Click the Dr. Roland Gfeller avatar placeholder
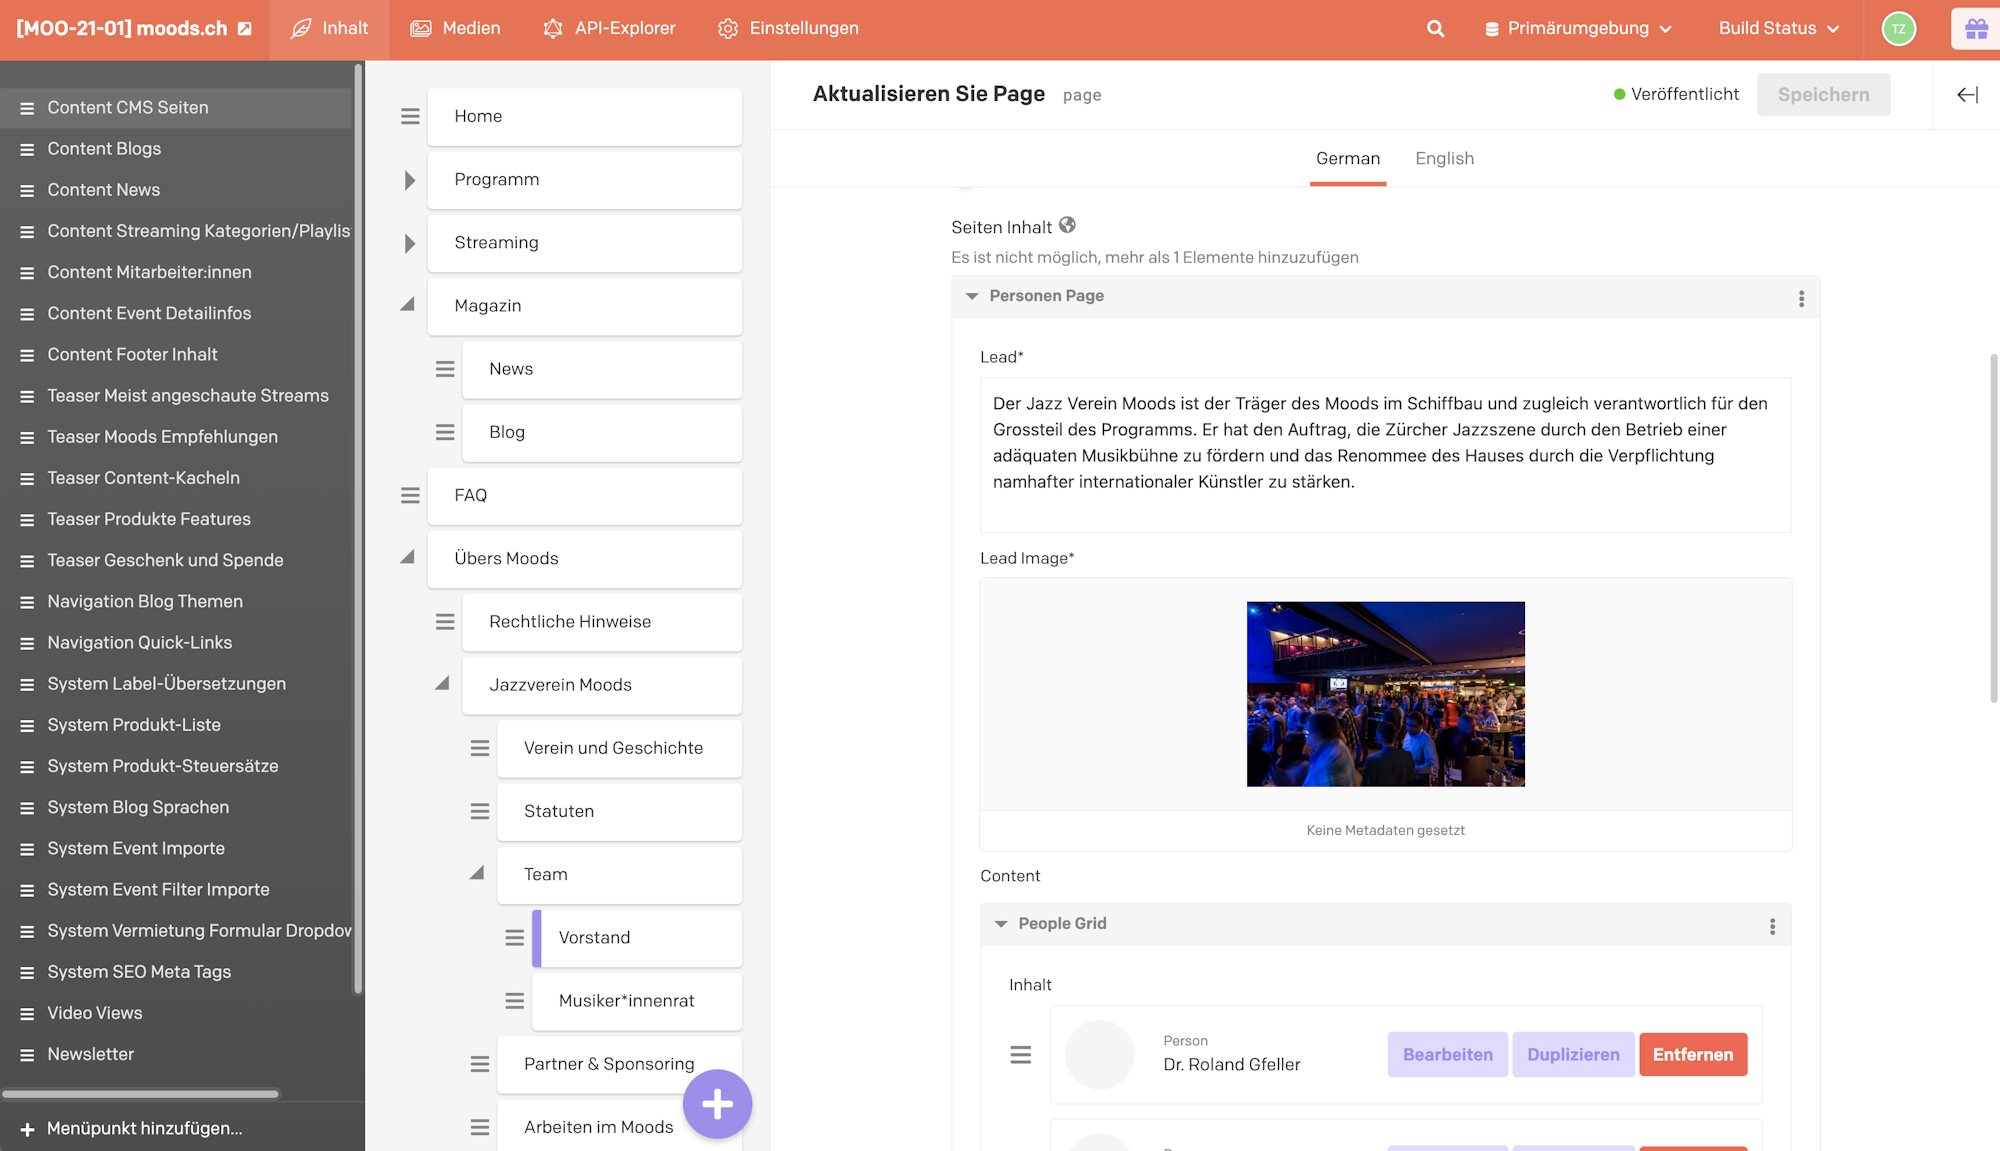The image size is (2000, 1151). tap(1099, 1054)
